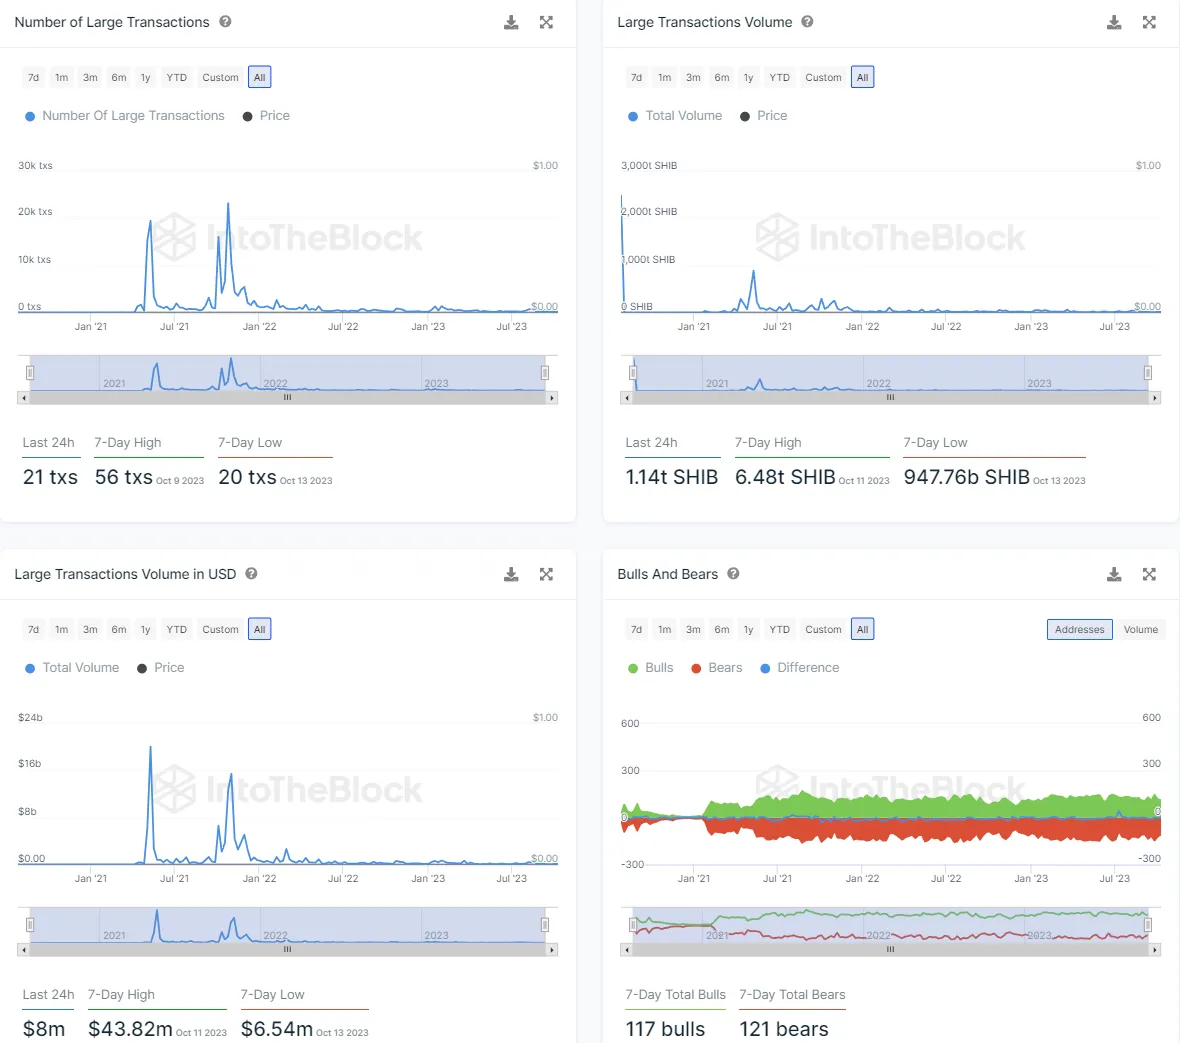This screenshot has width=1180, height=1043.
Task: Select Addresses view in Bulls And Bears
Action: (1079, 630)
